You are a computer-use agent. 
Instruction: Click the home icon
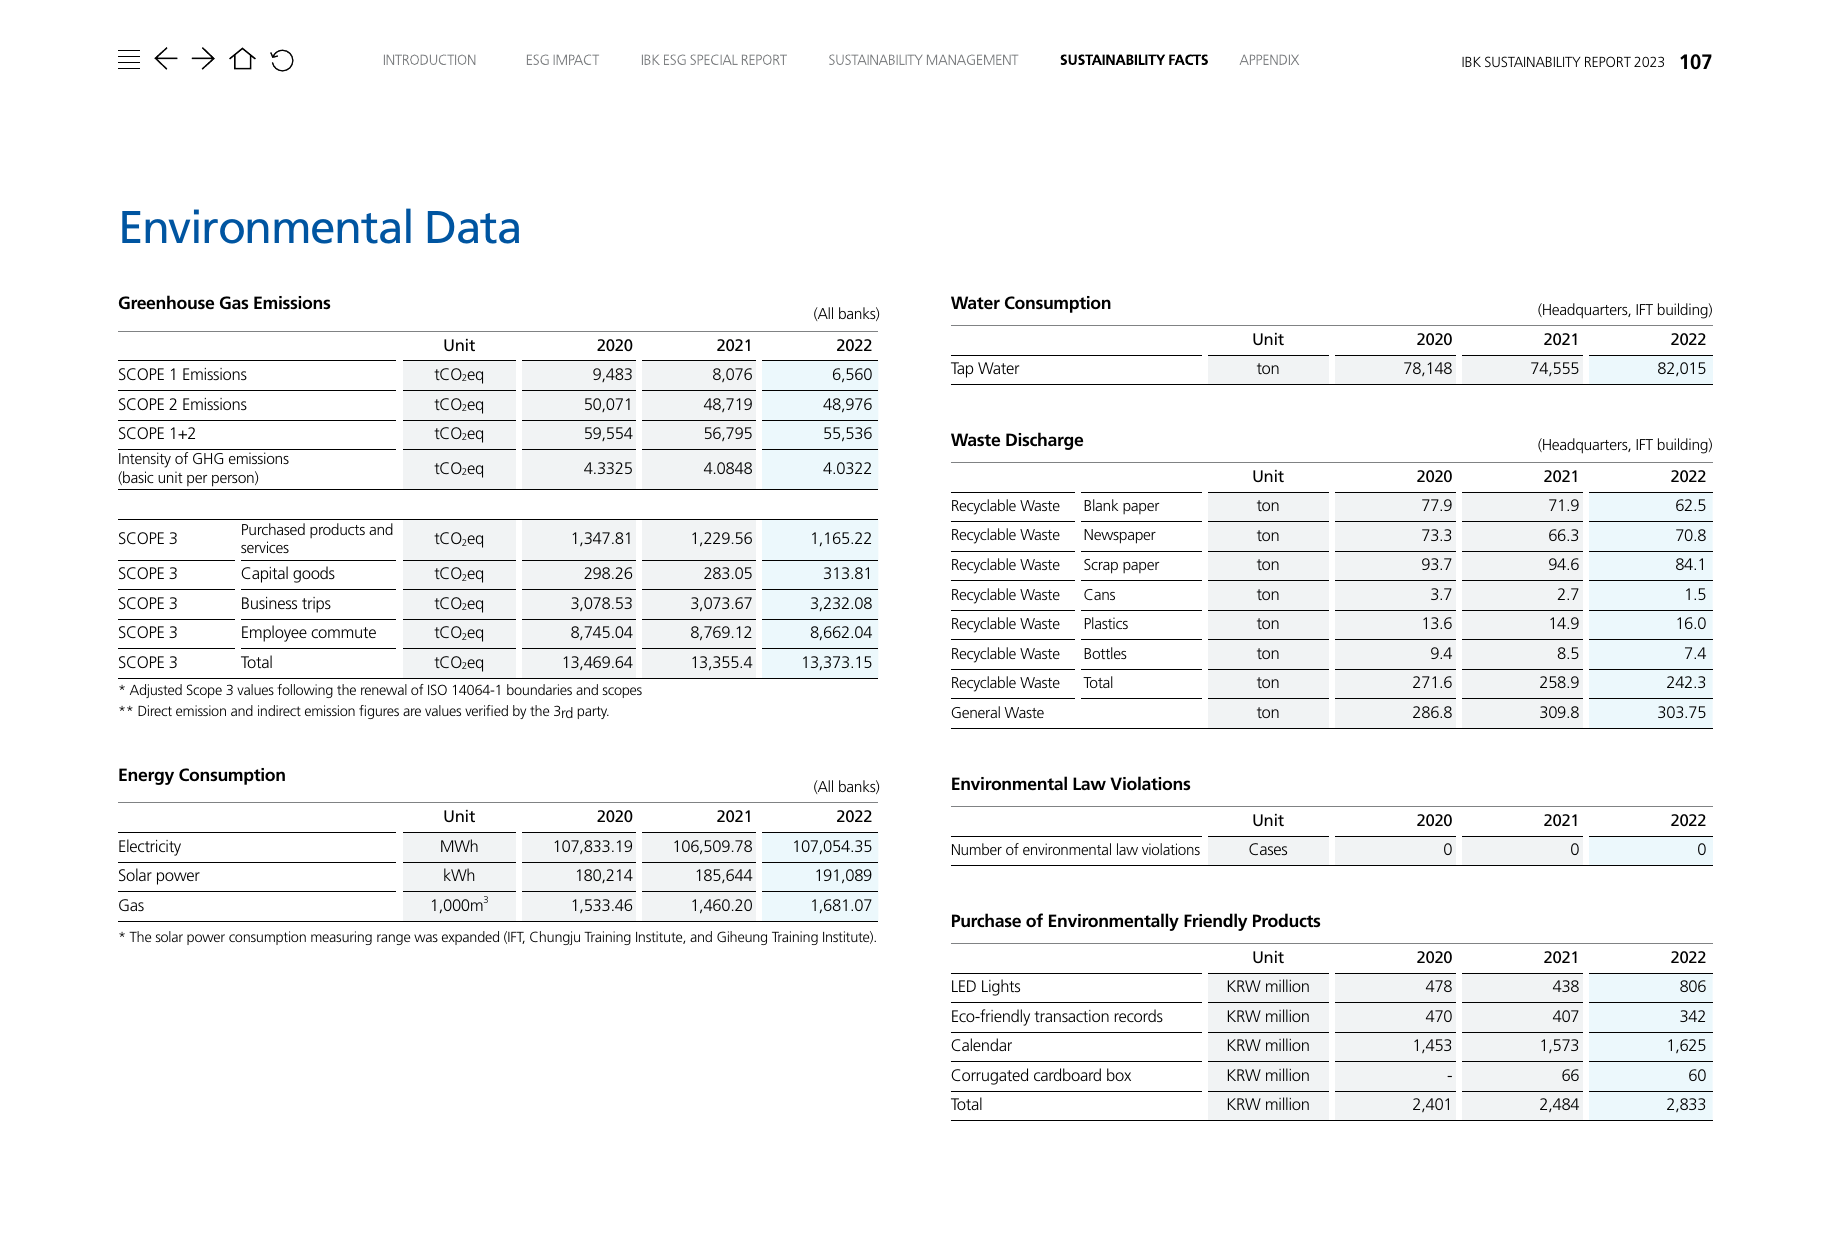242,59
